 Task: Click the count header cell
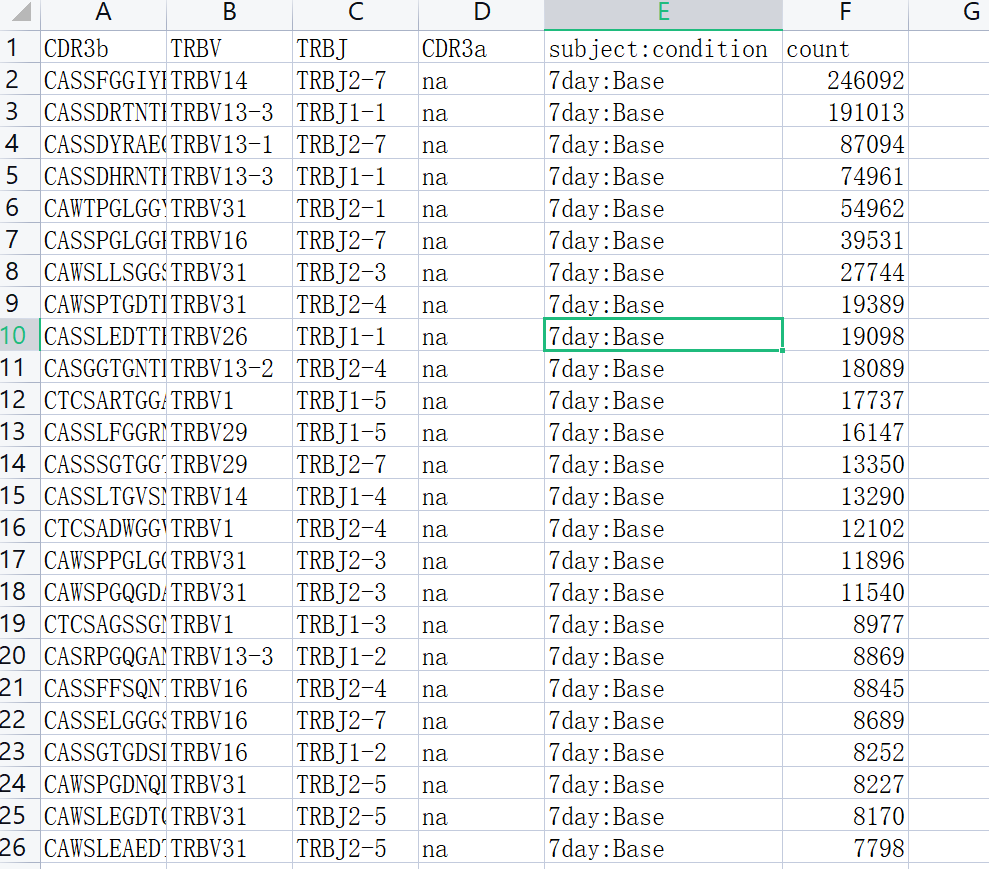(845, 48)
